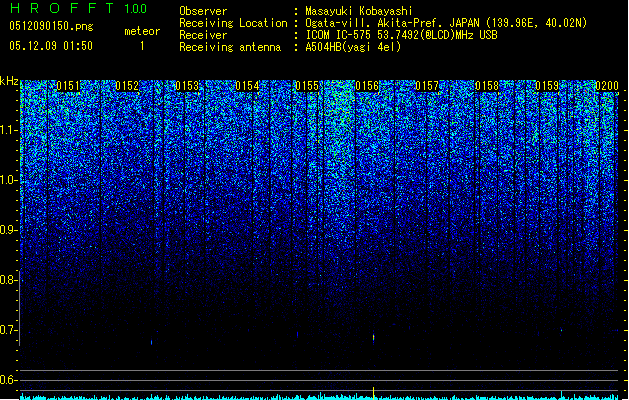
Task: Click the A504HB(yagi 4el) antenna text
Action: (353, 47)
